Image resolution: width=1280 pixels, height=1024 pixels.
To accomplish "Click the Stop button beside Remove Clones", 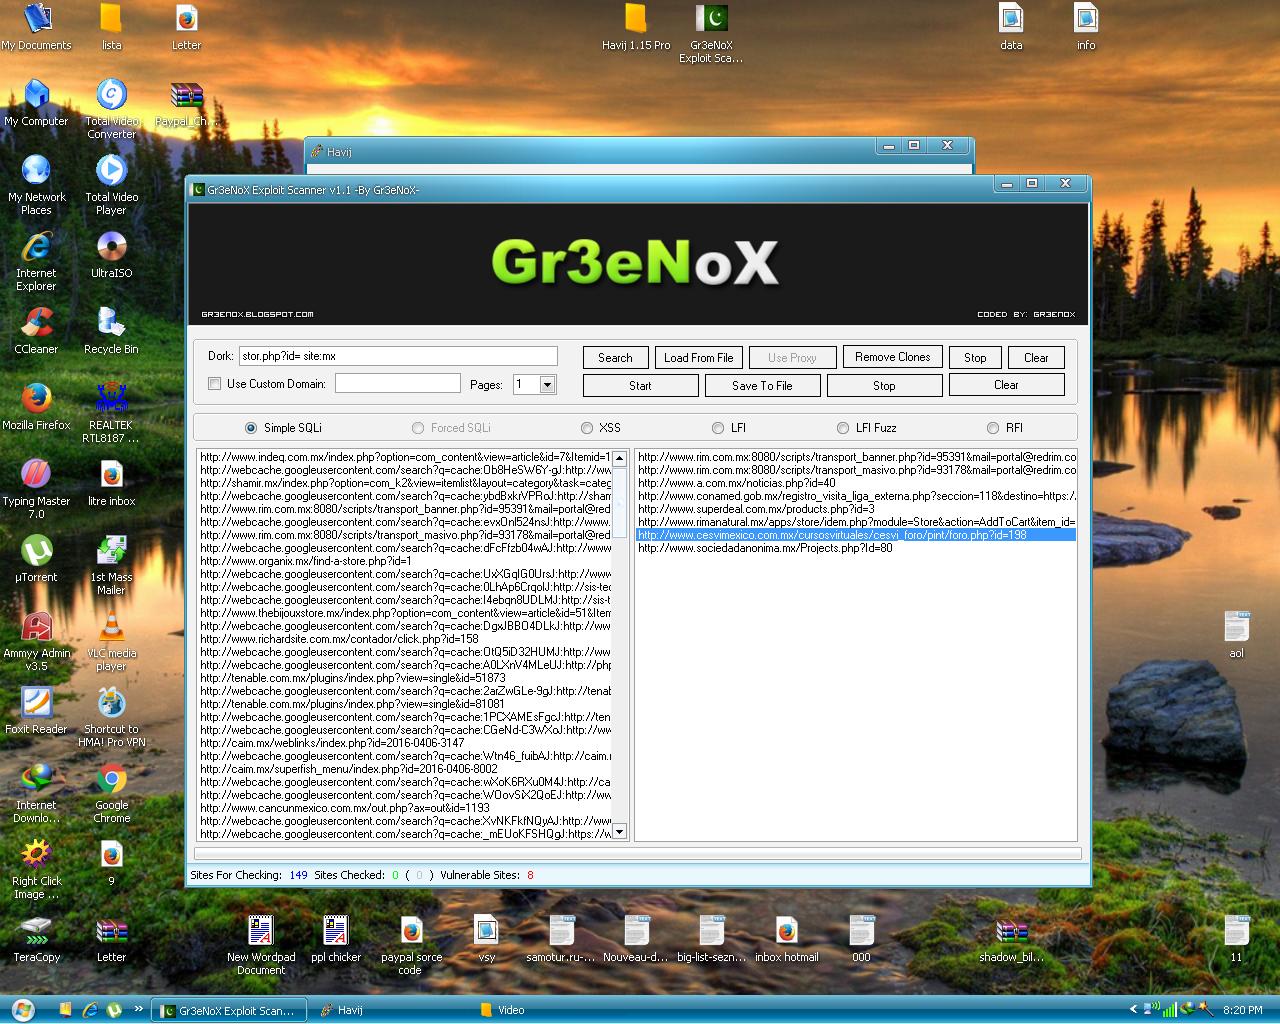I will 975,357.
